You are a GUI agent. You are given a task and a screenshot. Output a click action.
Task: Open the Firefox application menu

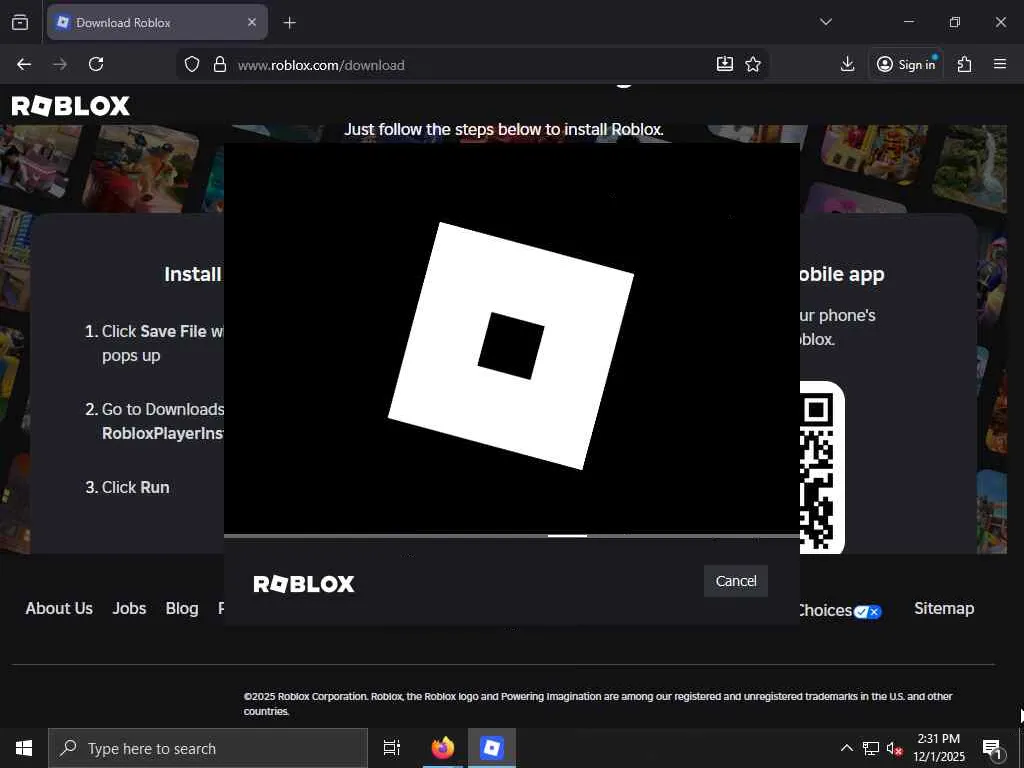click(x=1000, y=64)
